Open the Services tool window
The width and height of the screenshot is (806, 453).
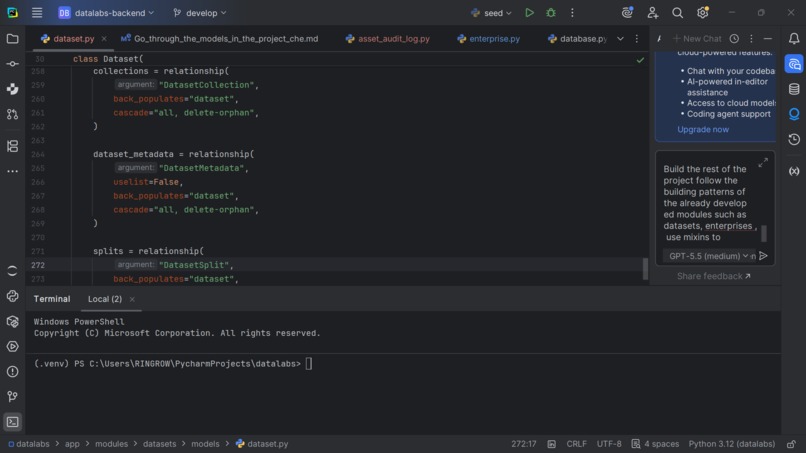click(12, 347)
